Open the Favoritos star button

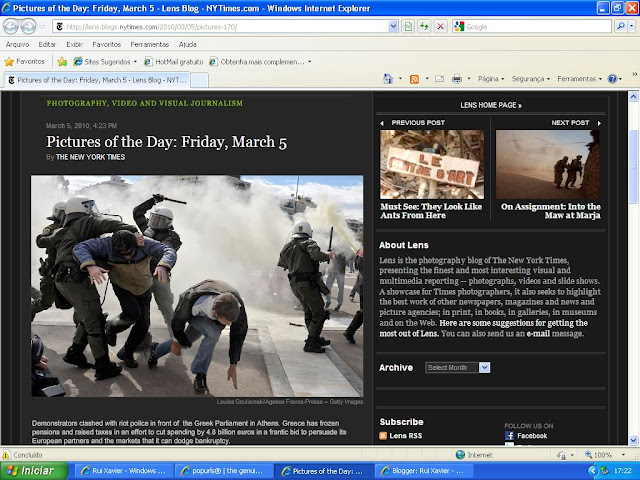coord(24,62)
